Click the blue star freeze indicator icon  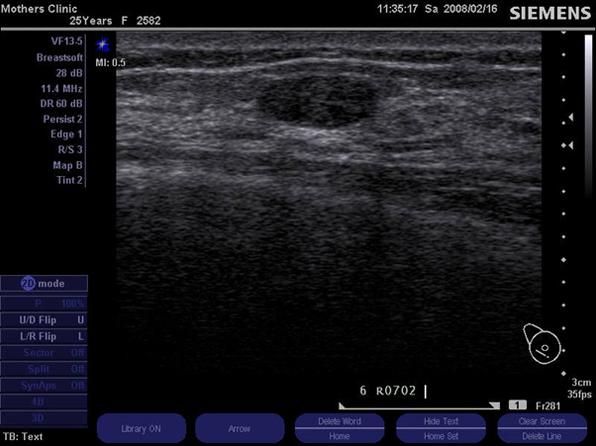point(103,45)
